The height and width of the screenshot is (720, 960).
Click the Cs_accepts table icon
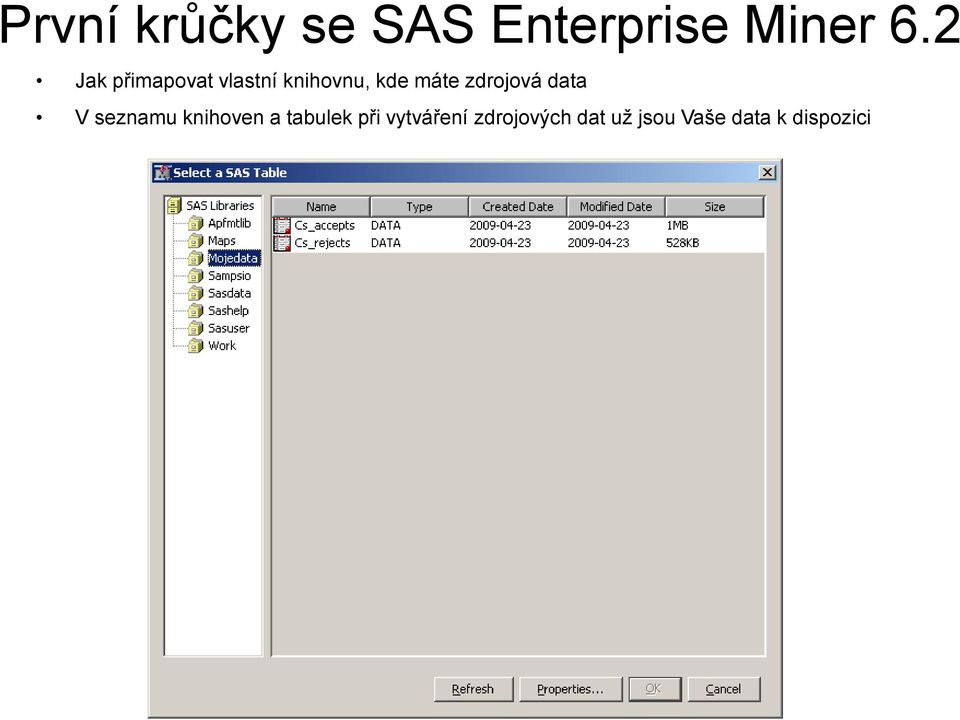pyautogui.click(x=282, y=225)
